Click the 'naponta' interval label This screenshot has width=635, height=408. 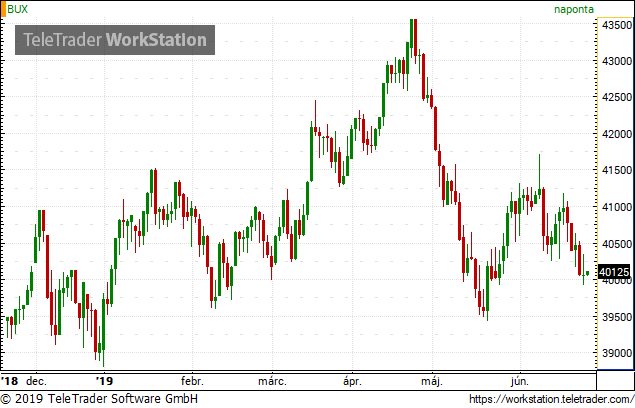tap(573, 9)
